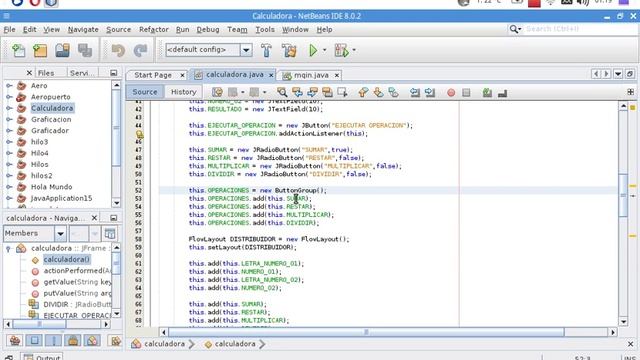This screenshot has height=360, width=640.
Task: Select actionPerformed in navigator
Action: point(77,271)
